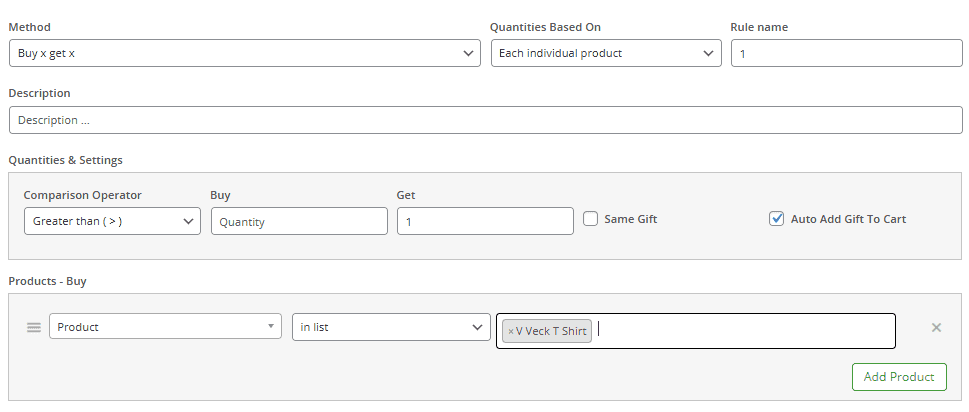Remove the V Veck T Shirt tag
Screen dimensions: 969x412
tap(511, 331)
